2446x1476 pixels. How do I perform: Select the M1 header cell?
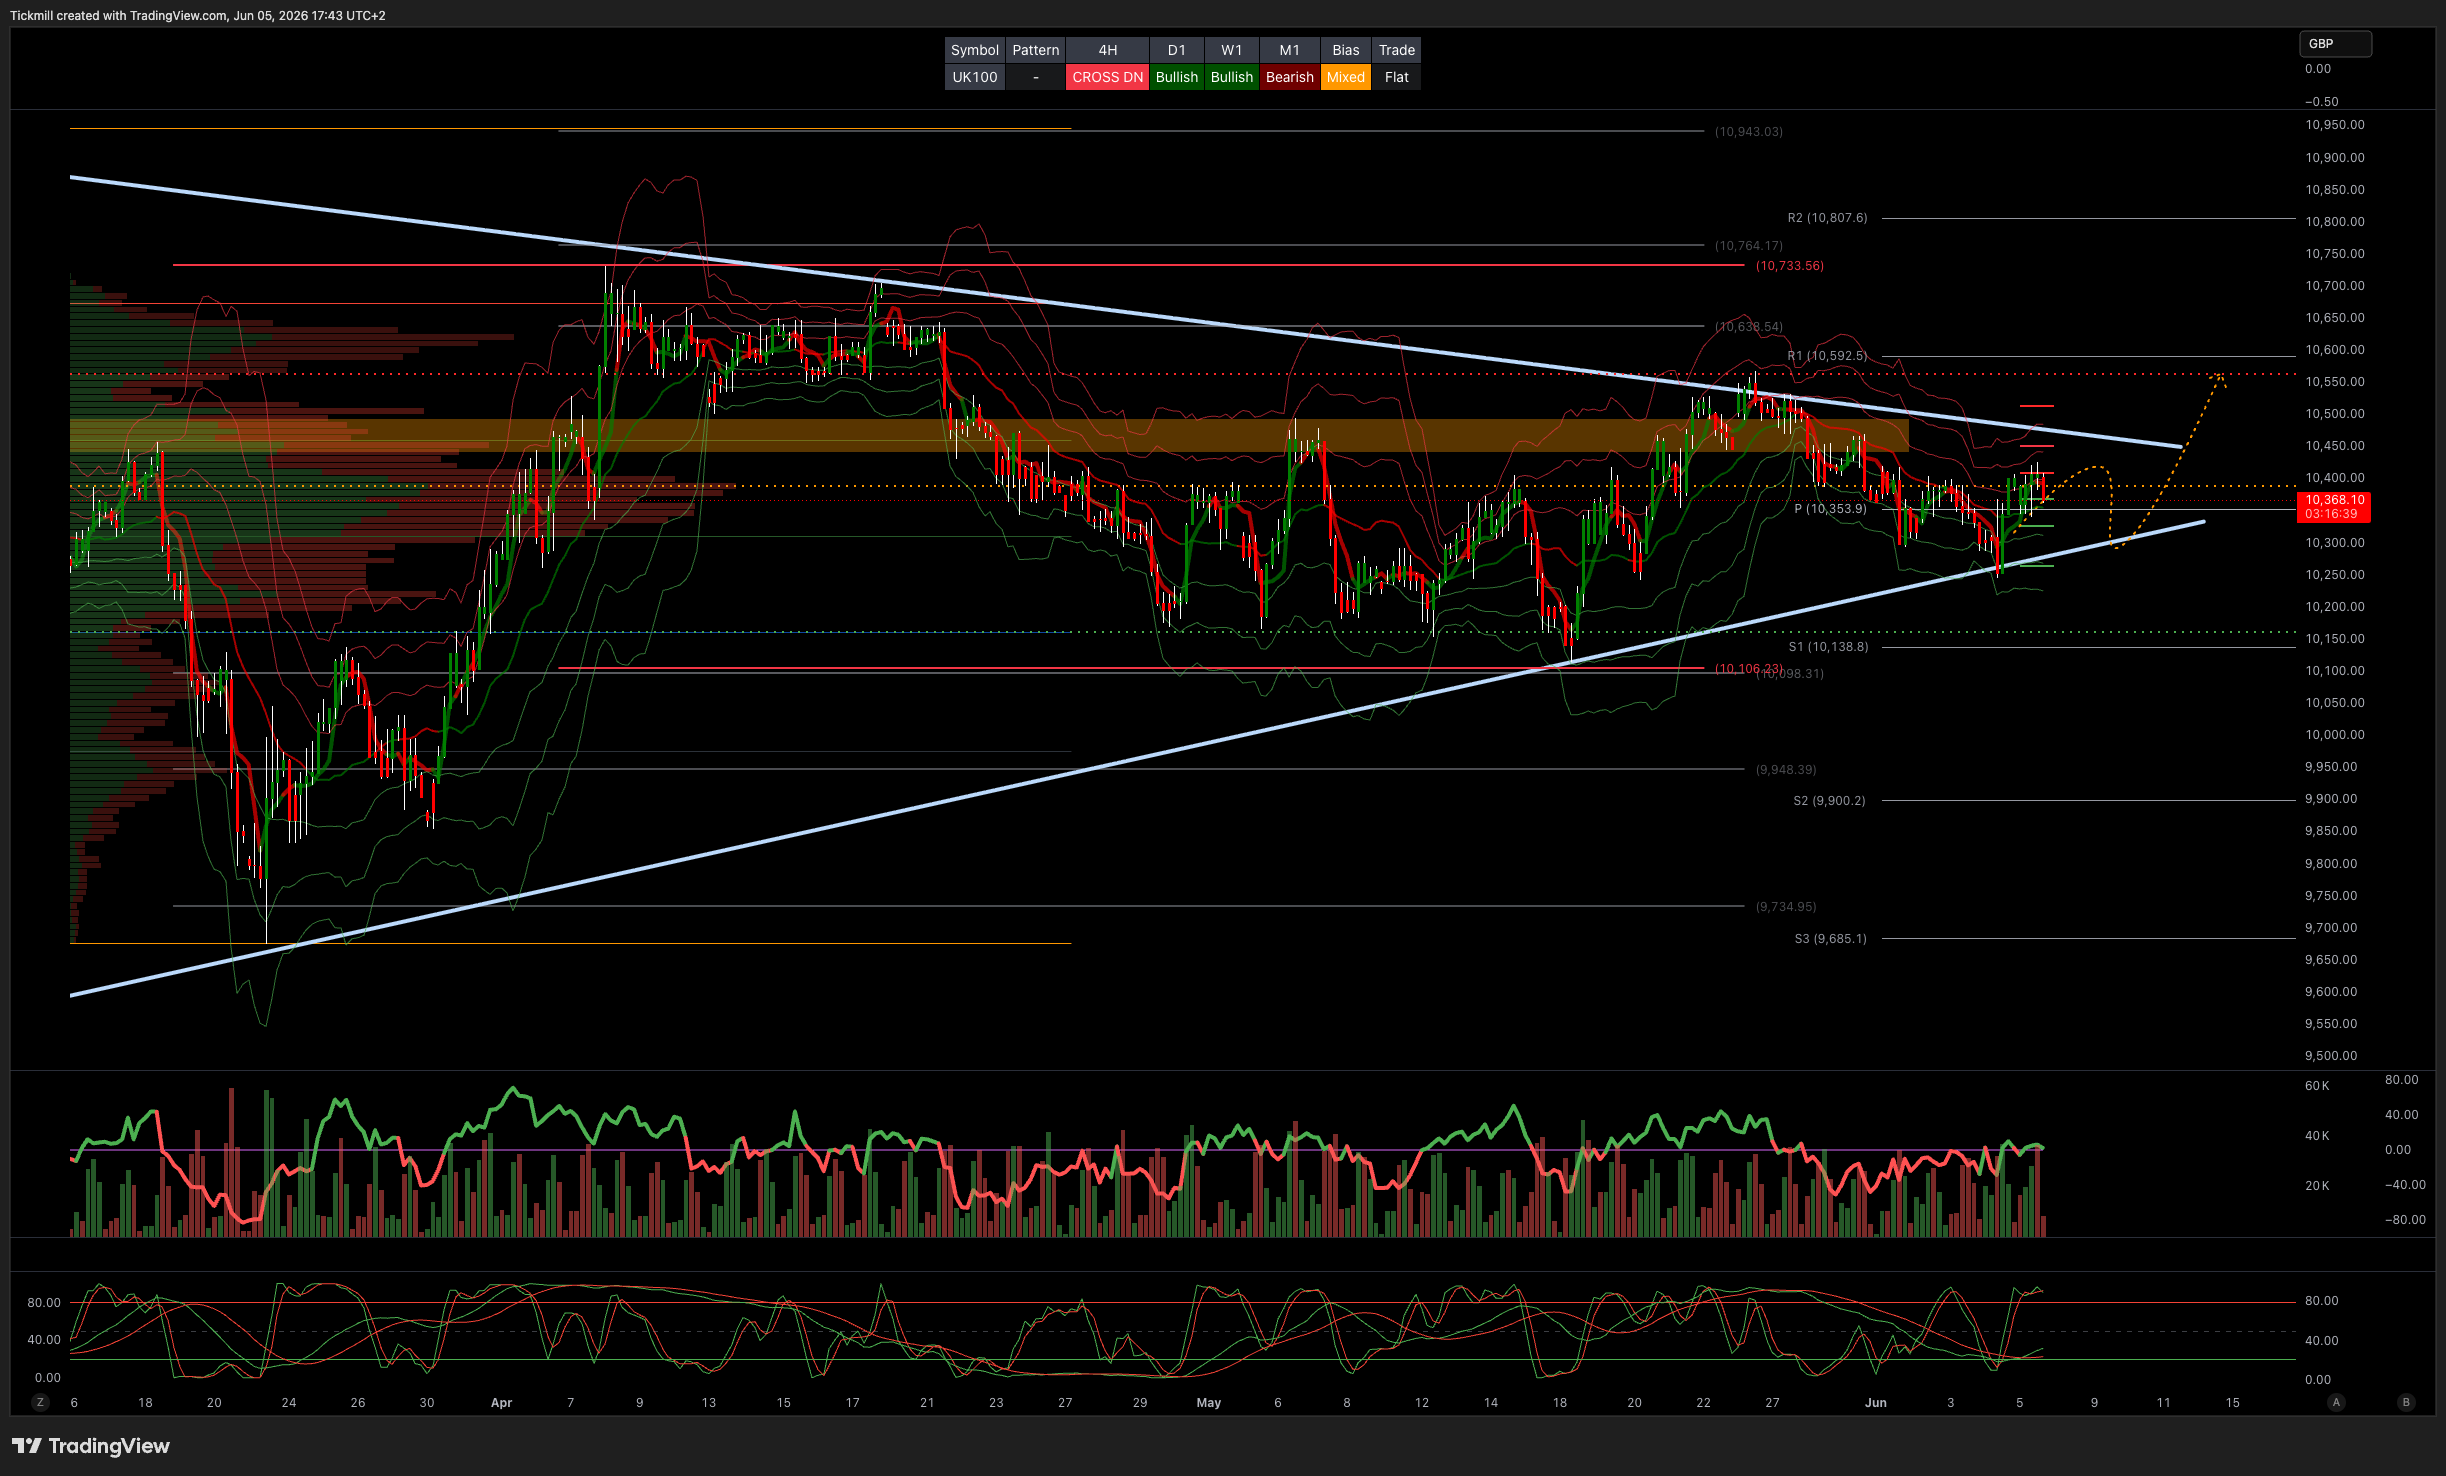[1289, 50]
